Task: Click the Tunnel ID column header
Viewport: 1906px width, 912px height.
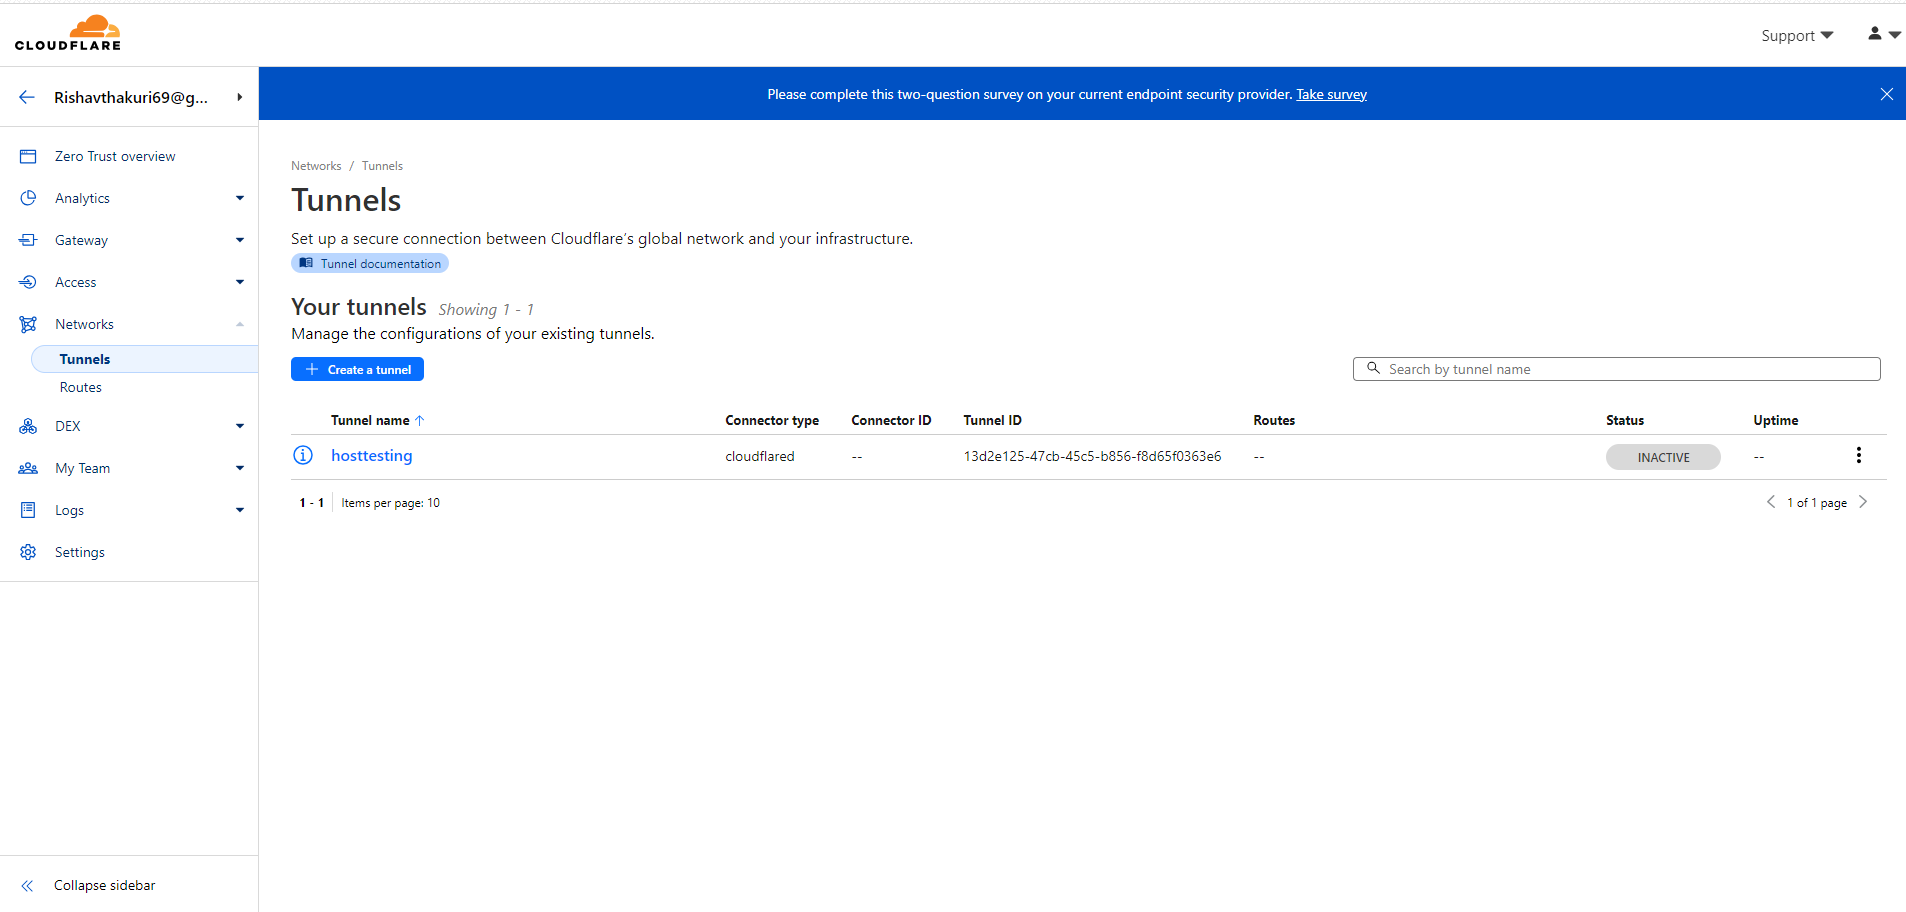Action: (x=992, y=420)
